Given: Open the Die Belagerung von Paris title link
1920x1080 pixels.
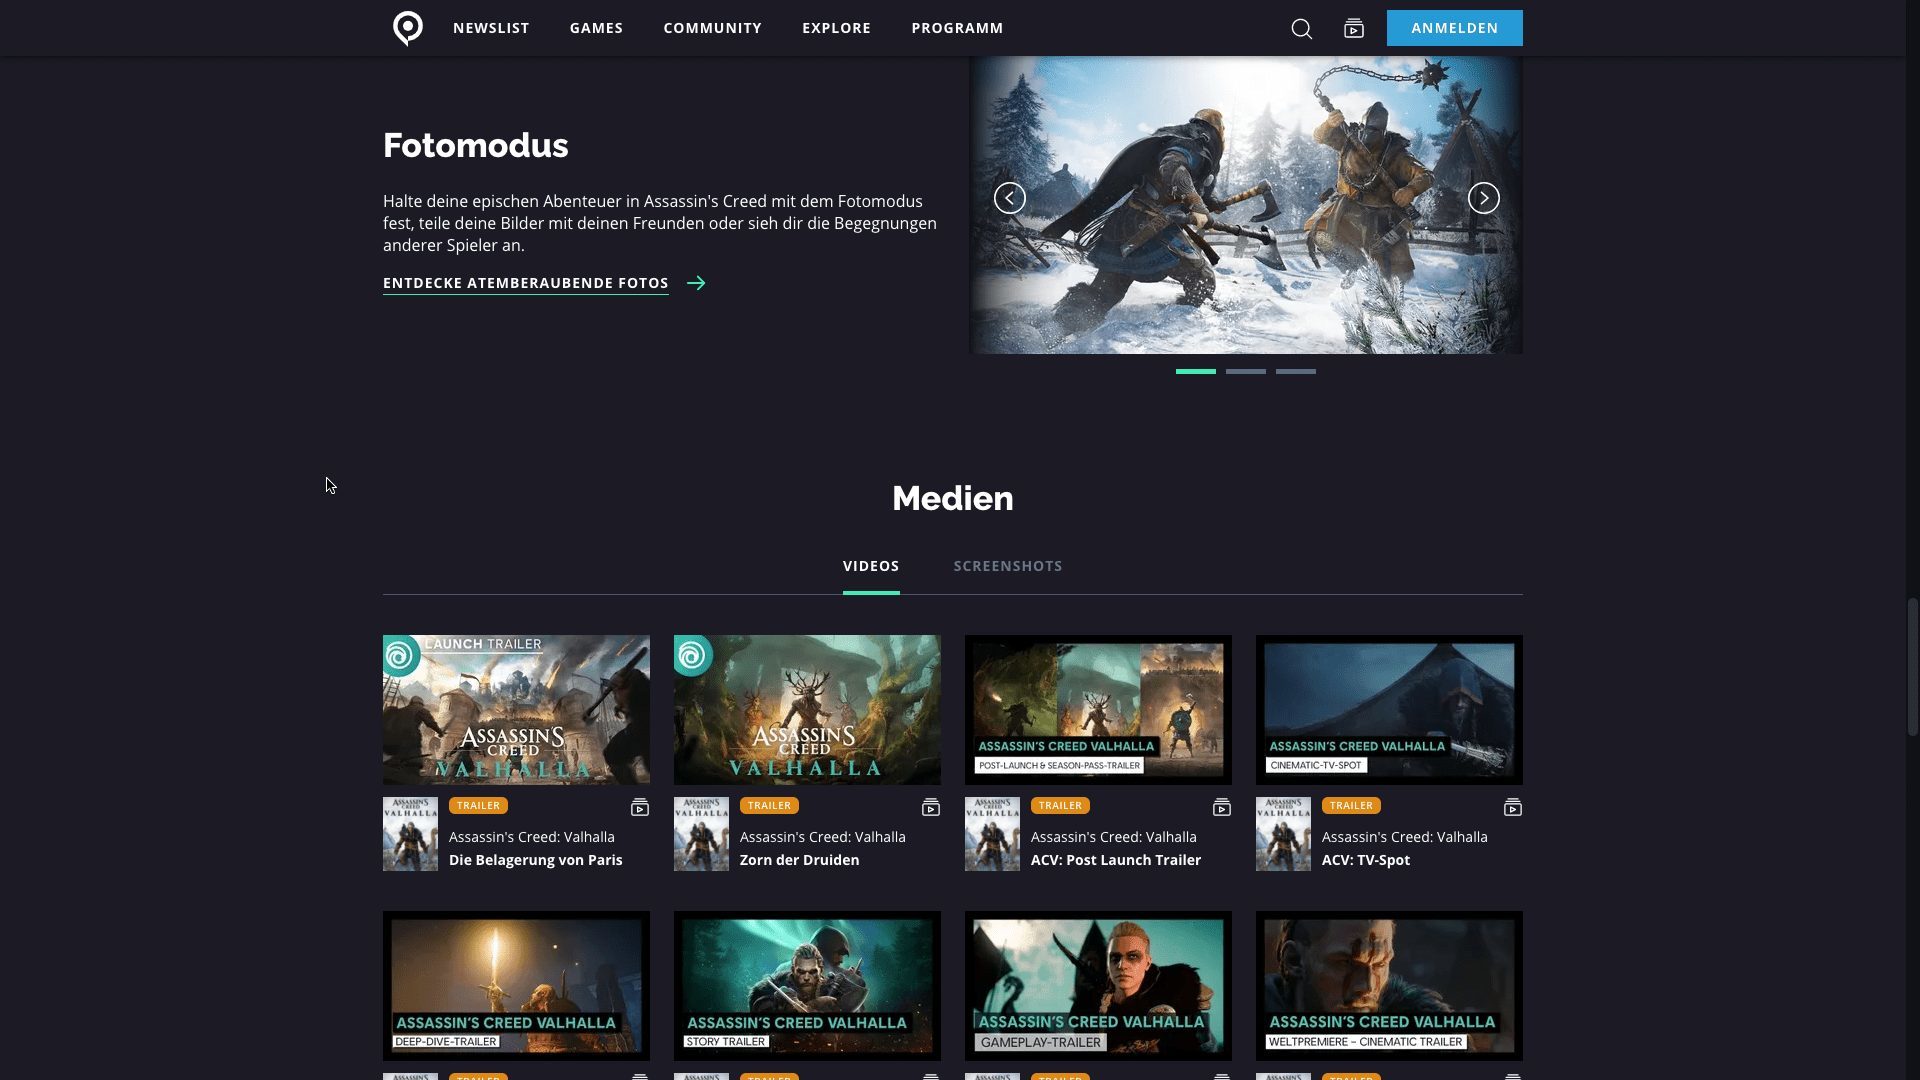Looking at the screenshot, I should [535, 860].
